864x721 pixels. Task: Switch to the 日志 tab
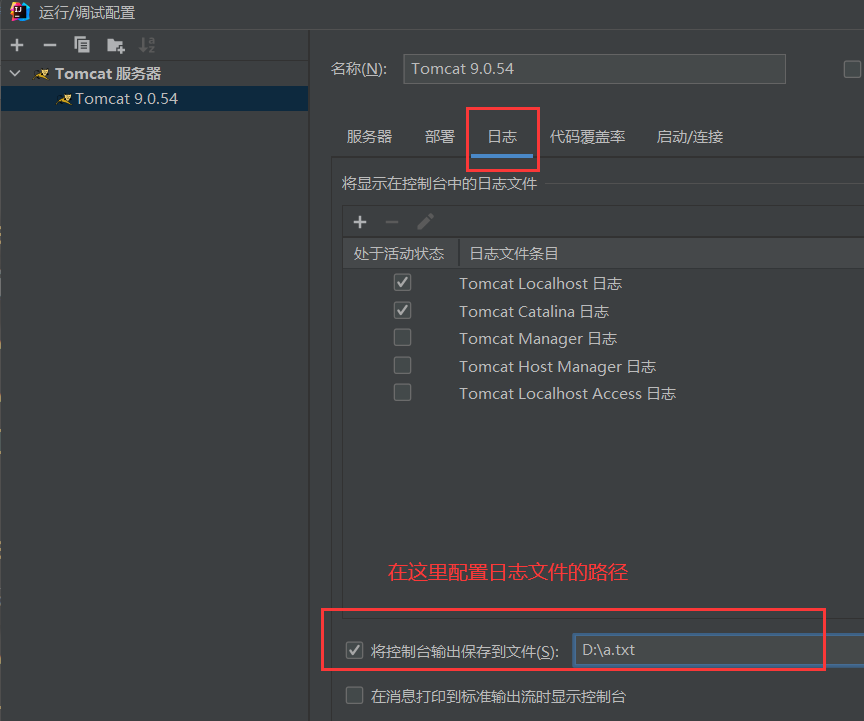pos(502,137)
